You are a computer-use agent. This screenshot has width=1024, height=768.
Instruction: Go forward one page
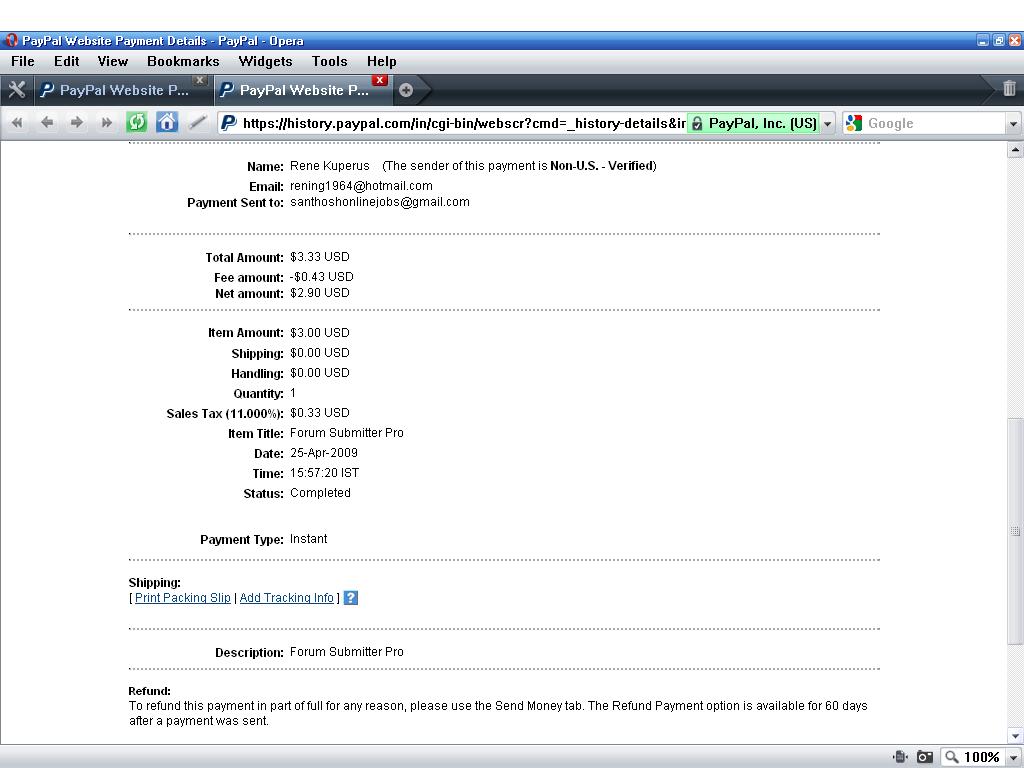tap(76, 122)
